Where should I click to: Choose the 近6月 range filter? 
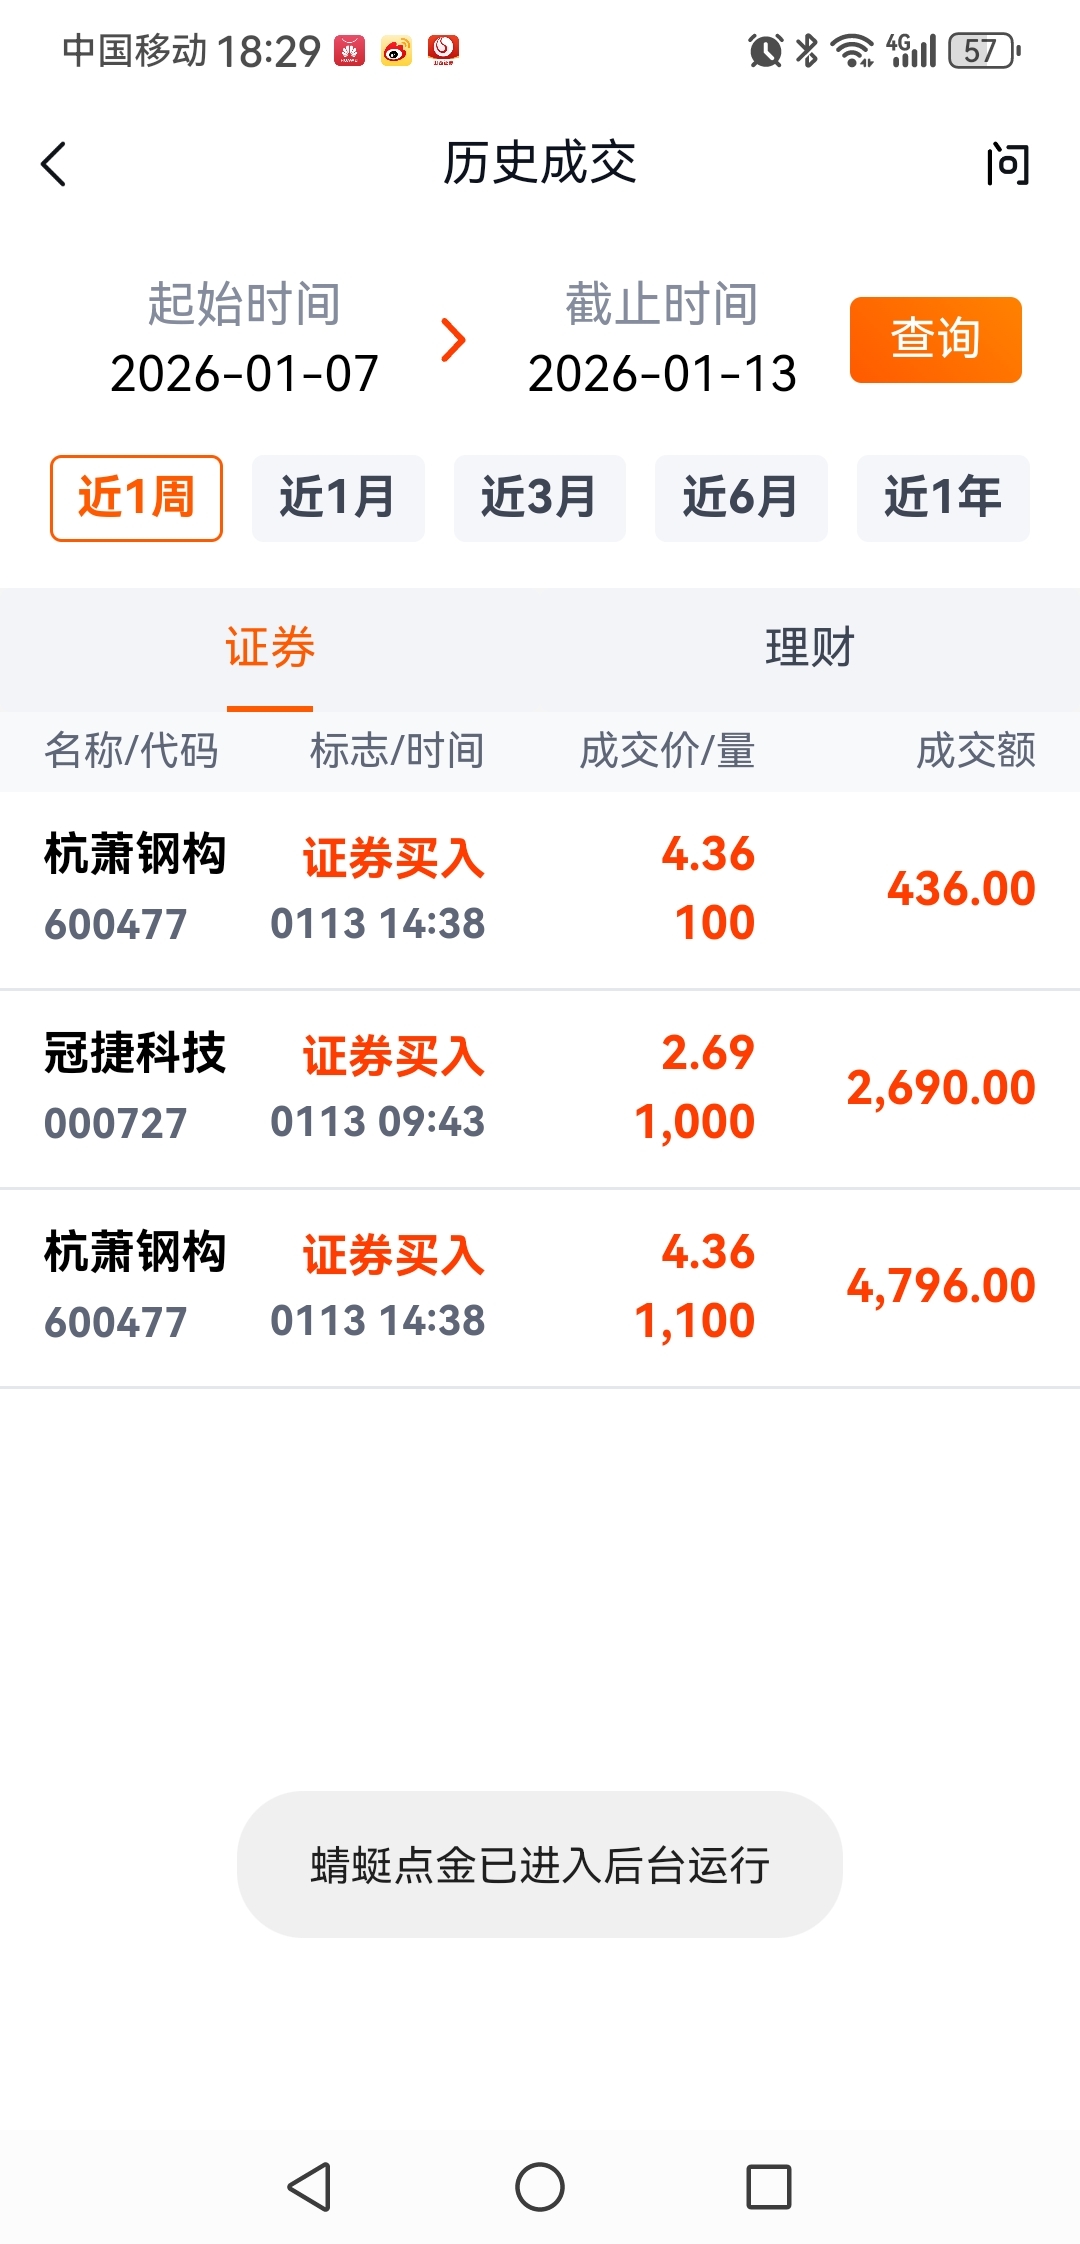[x=741, y=498]
